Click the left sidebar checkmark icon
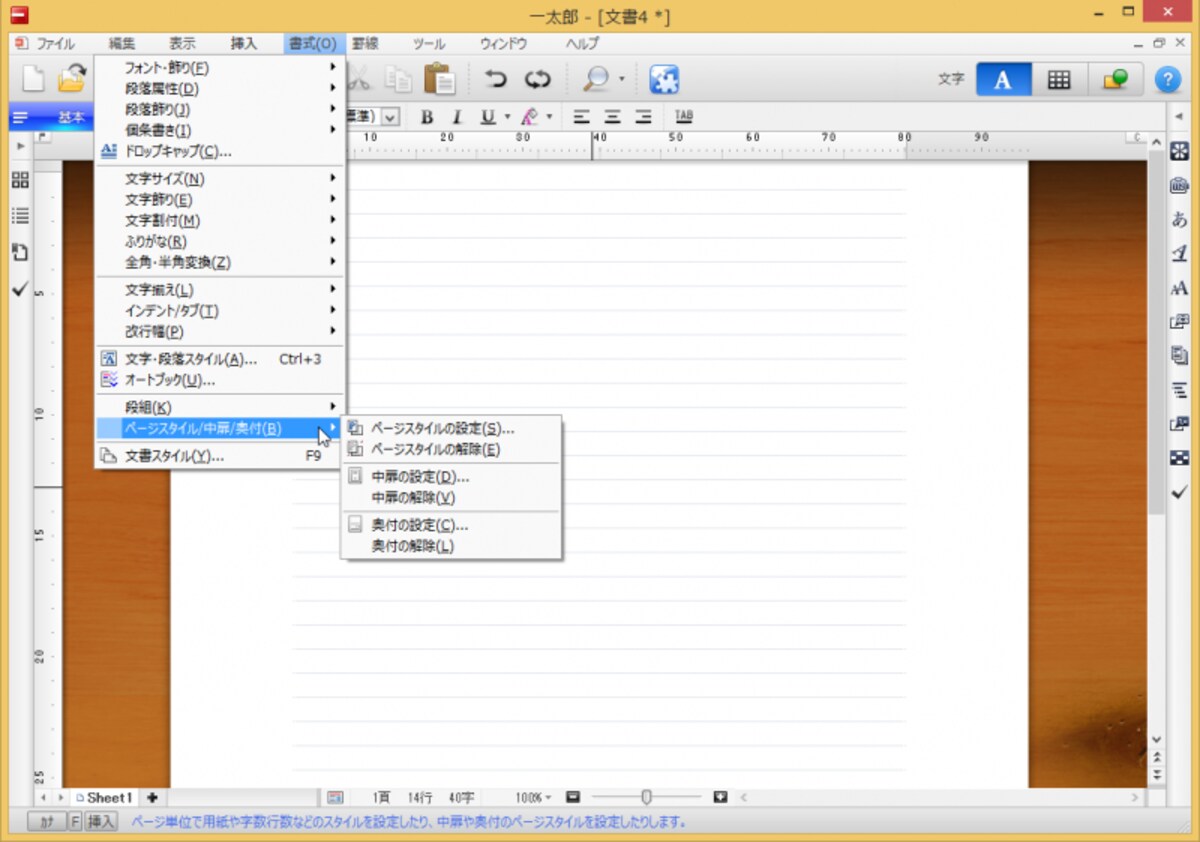 (x=20, y=288)
